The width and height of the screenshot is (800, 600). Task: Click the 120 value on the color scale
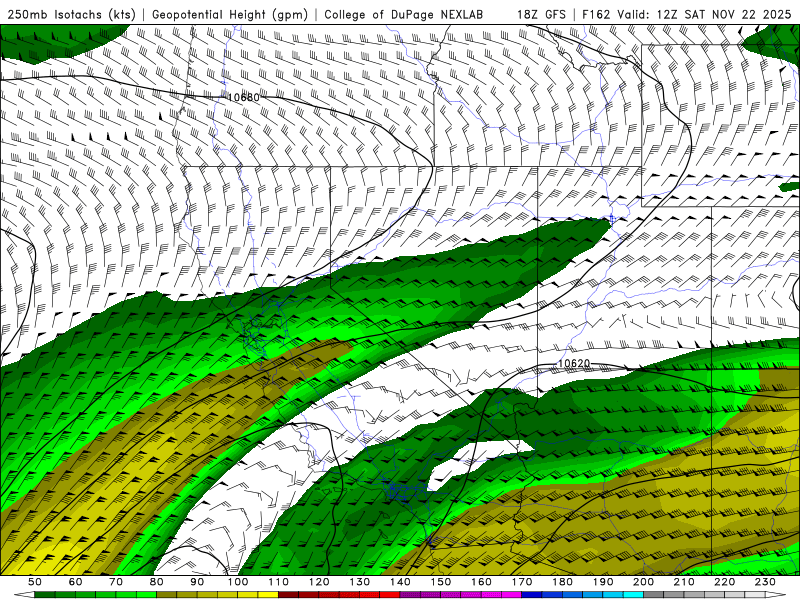[x=319, y=582]
